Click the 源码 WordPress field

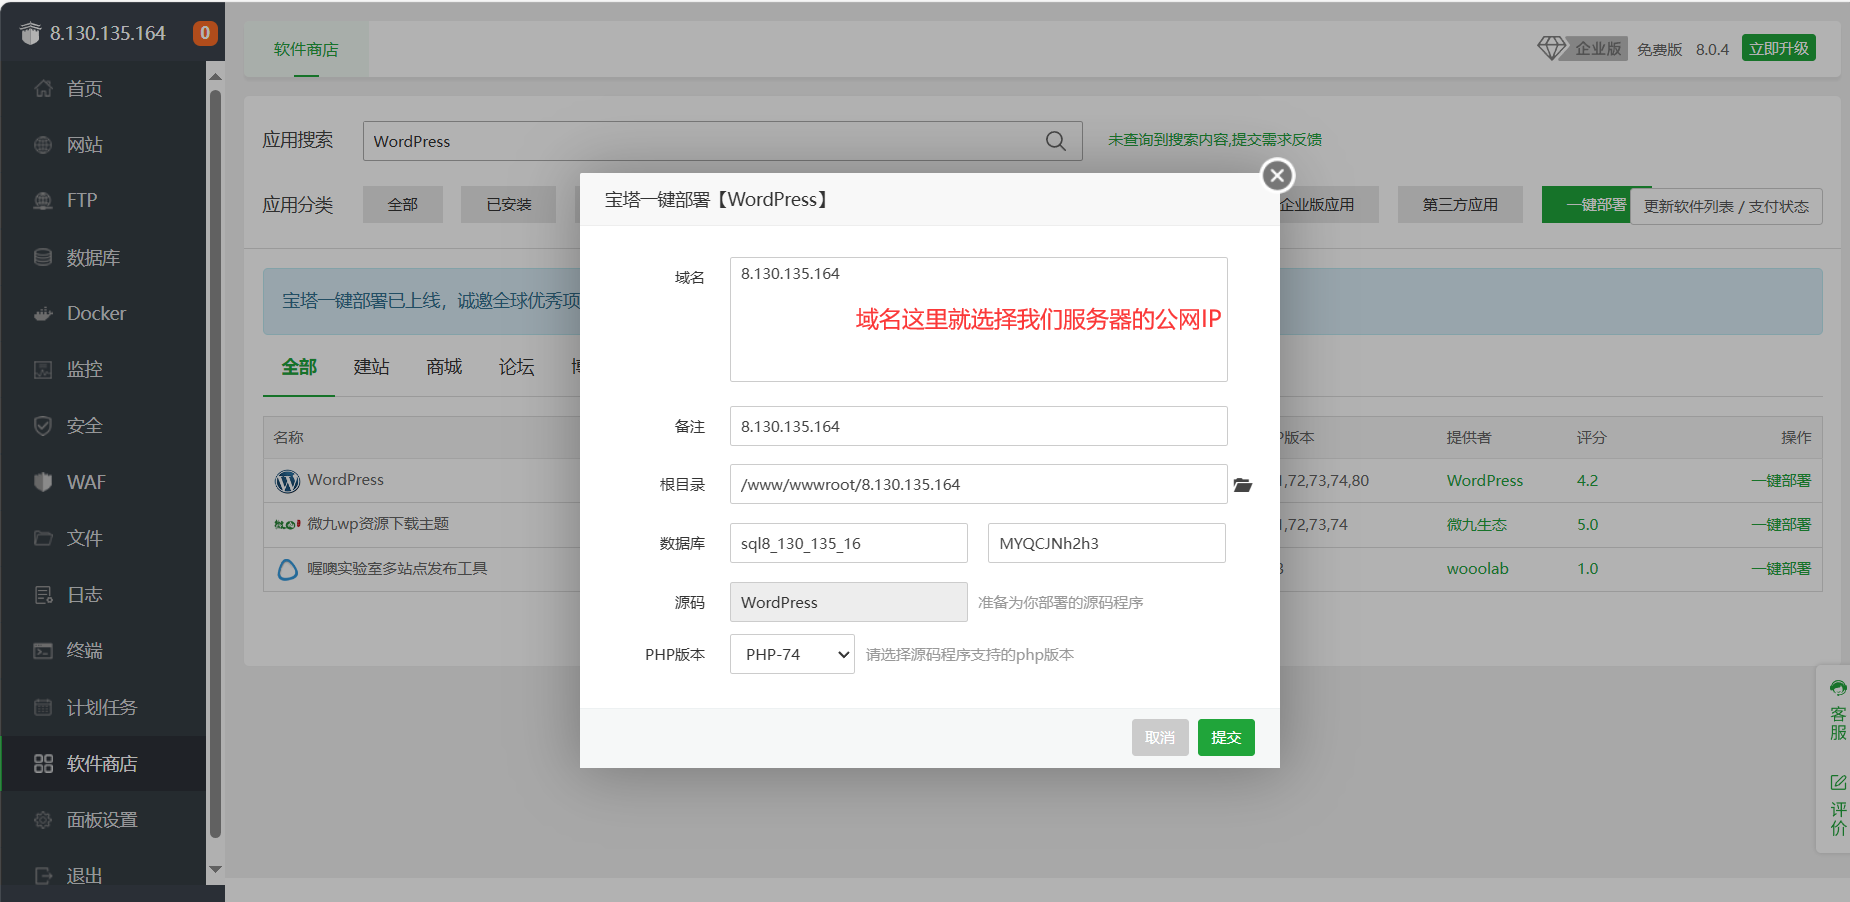(x=849, y=602)
